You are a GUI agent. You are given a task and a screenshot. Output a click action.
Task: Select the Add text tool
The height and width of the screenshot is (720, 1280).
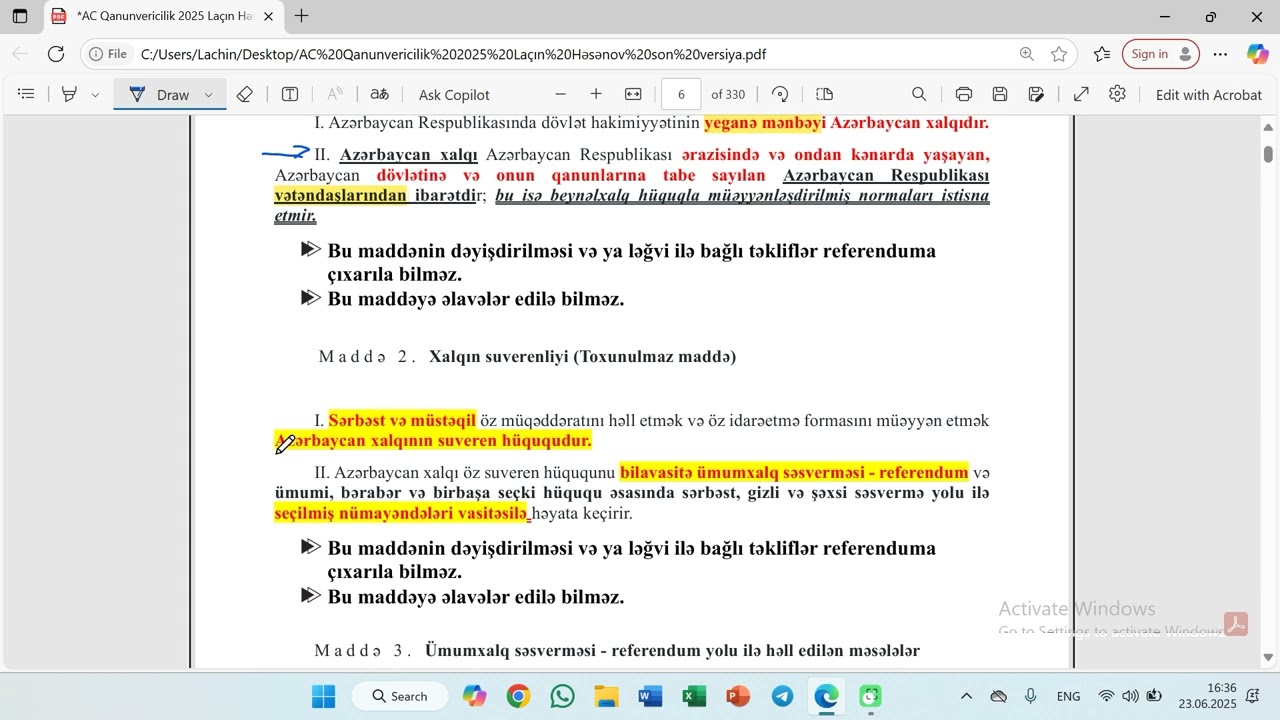pyautogui.click(x=290, y=94)
